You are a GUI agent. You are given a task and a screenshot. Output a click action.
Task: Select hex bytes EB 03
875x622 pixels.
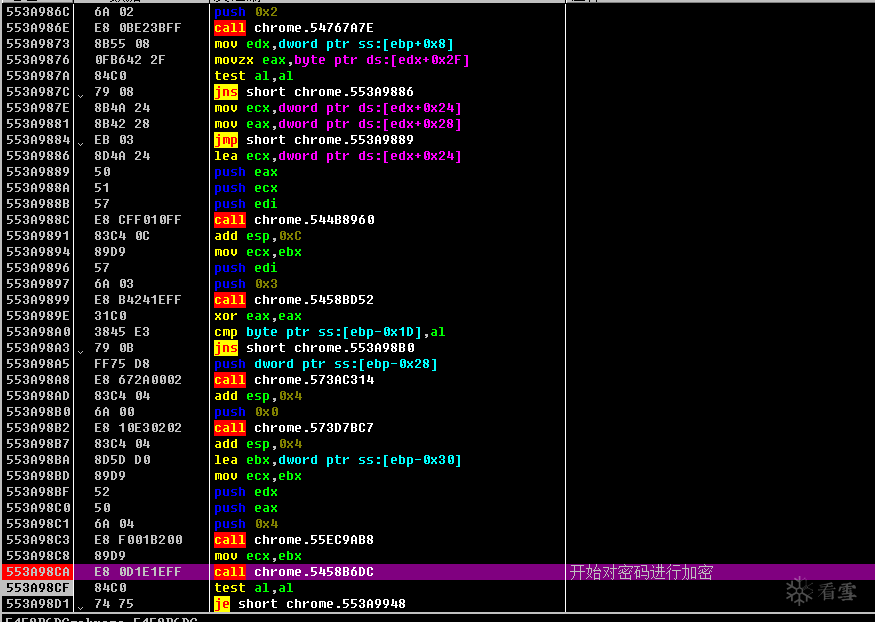coord(114,140)
